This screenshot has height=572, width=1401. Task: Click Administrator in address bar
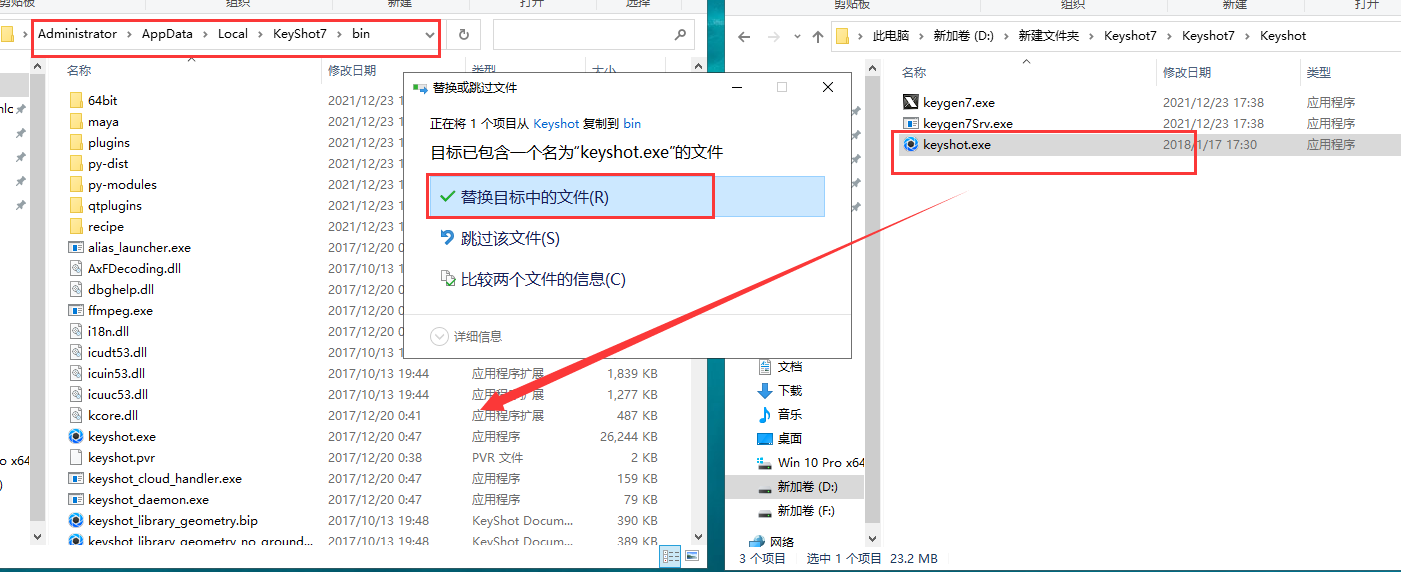77,34
